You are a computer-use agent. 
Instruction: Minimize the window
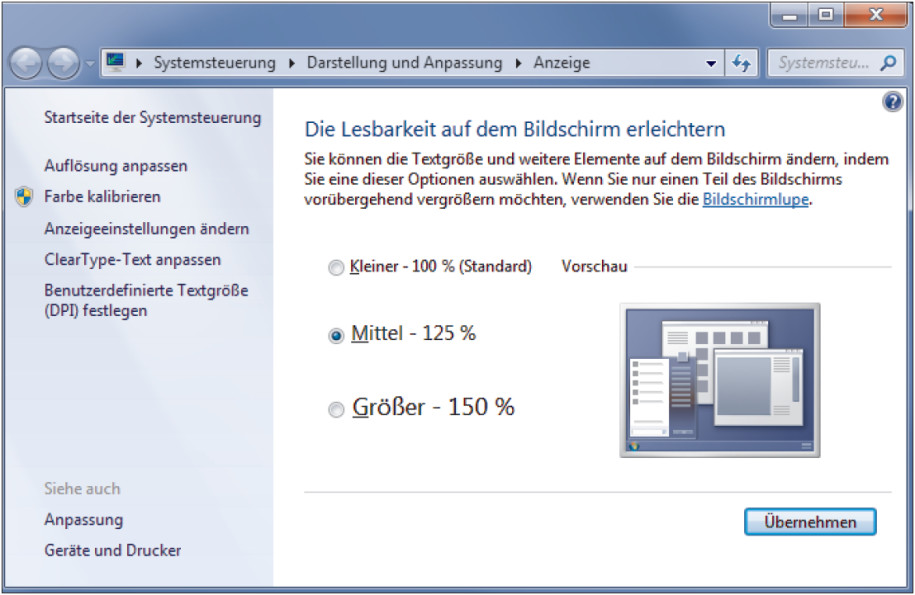pyautogui.click(x=789, y=15)
